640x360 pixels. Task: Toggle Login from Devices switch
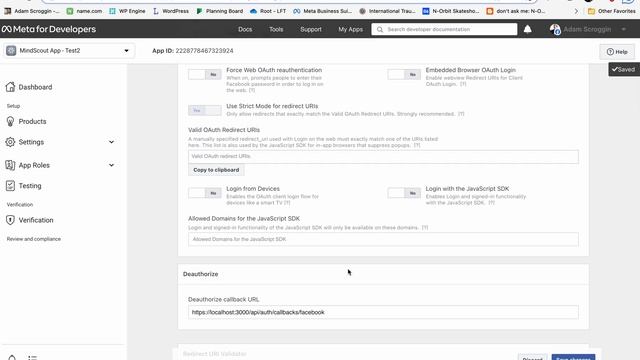(x=204, y=193)
